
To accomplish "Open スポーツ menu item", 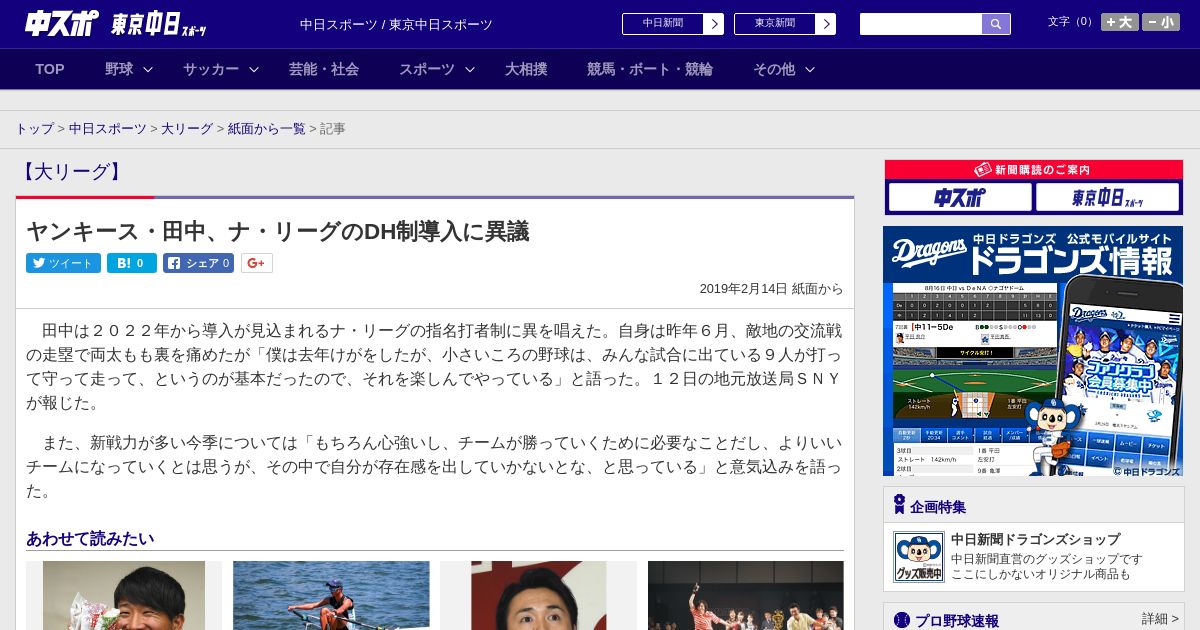I will [x=427, y=69].
